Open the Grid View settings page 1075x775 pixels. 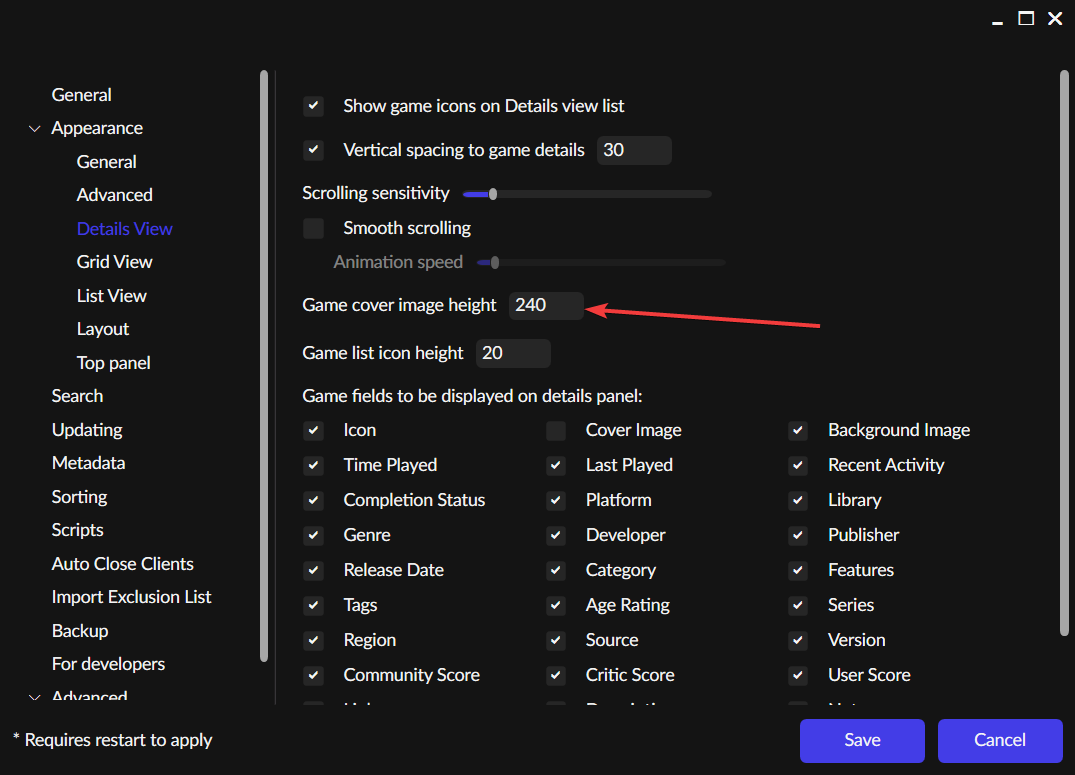click(114, 261)
